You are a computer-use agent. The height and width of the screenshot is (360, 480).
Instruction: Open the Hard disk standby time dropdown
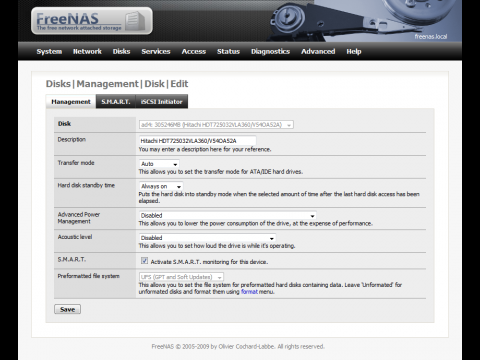[161, 186]
